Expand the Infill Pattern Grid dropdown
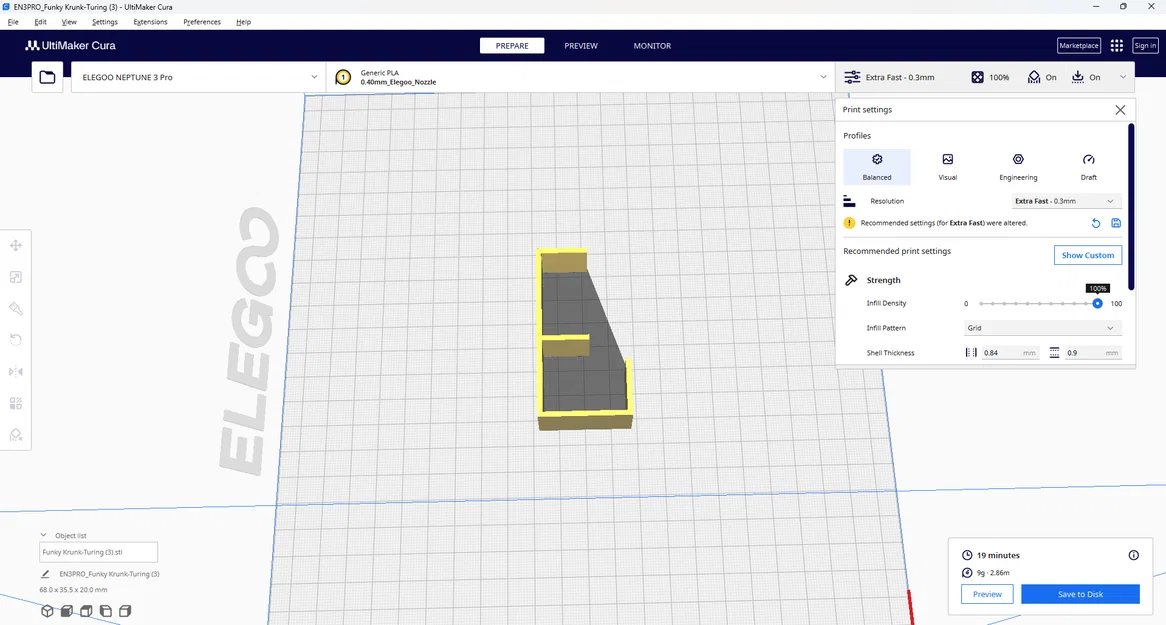Viewport: 1166px width, 625px height. [x=1042, y=328]
